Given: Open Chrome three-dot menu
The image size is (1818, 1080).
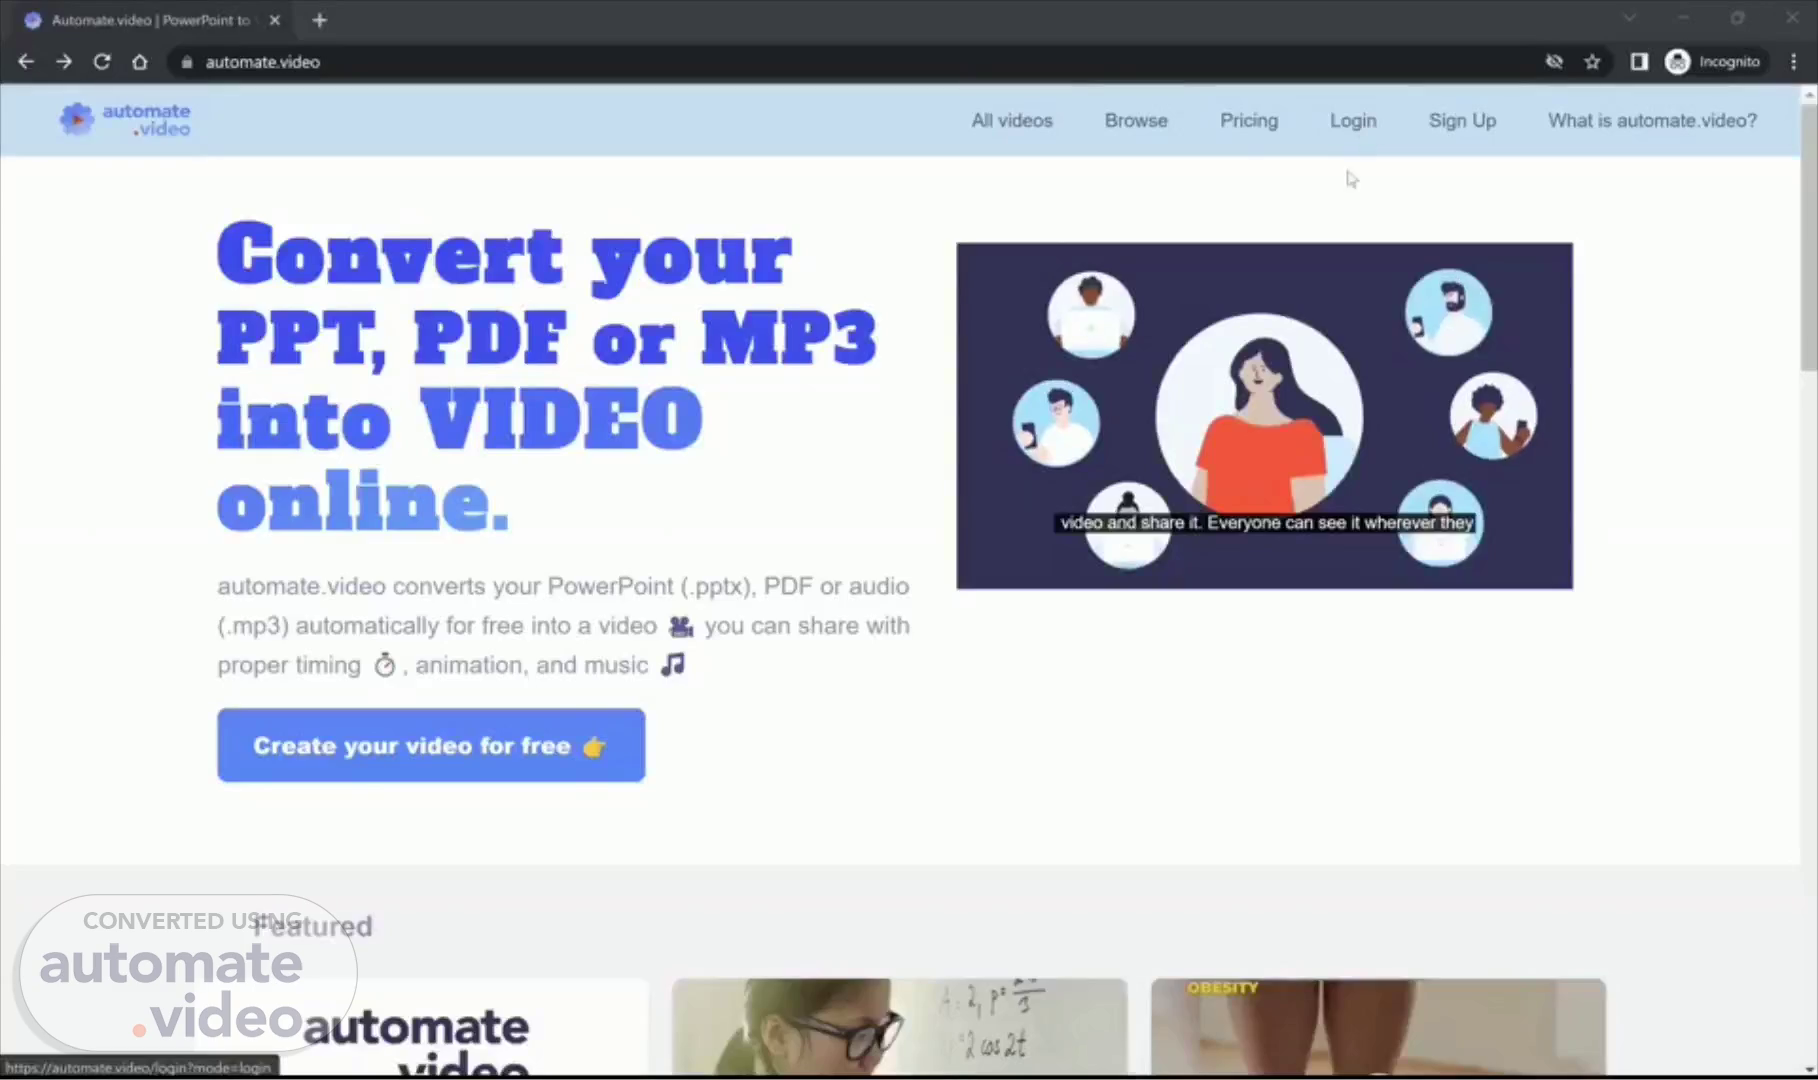Looking at the screenshot, I should tap(1794, 62).
